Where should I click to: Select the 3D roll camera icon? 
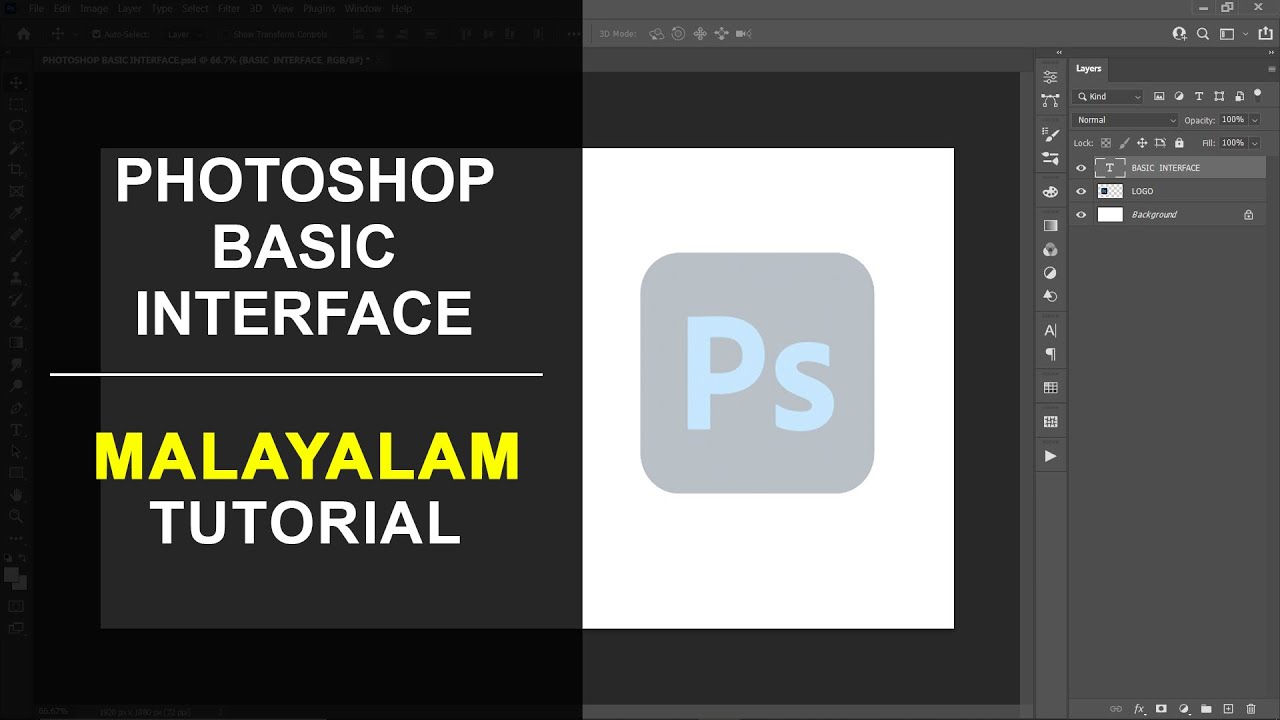[x=678, y=34]
